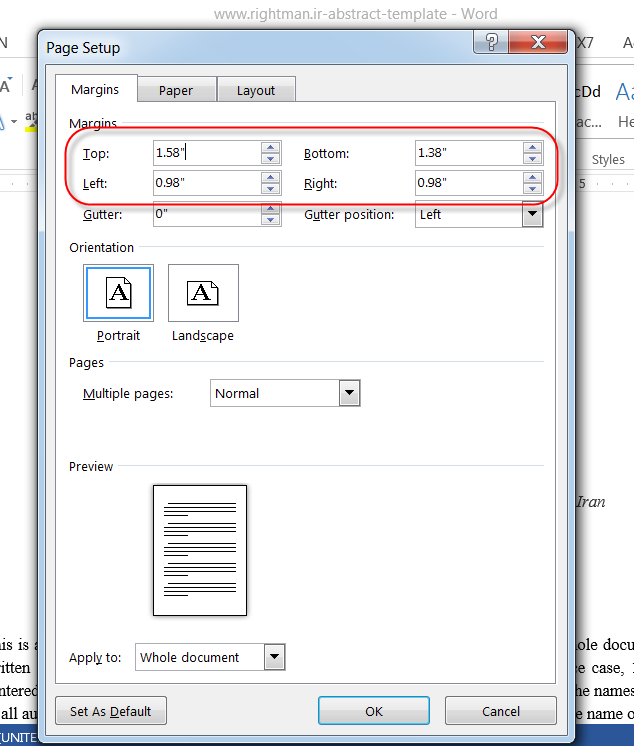This screenshot has height=746, width=634.
Task: Increase Bottom margin with up arrow
Action: click(532, 147)
